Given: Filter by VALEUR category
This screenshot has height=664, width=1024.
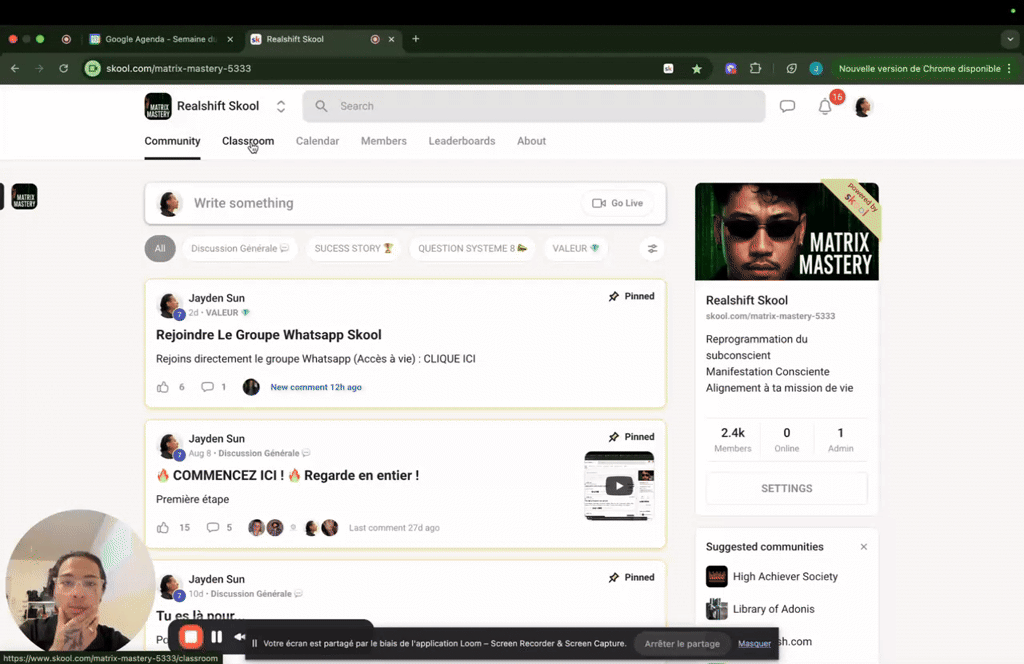Looking at the screenshot, I should click(x=575, y=249).
